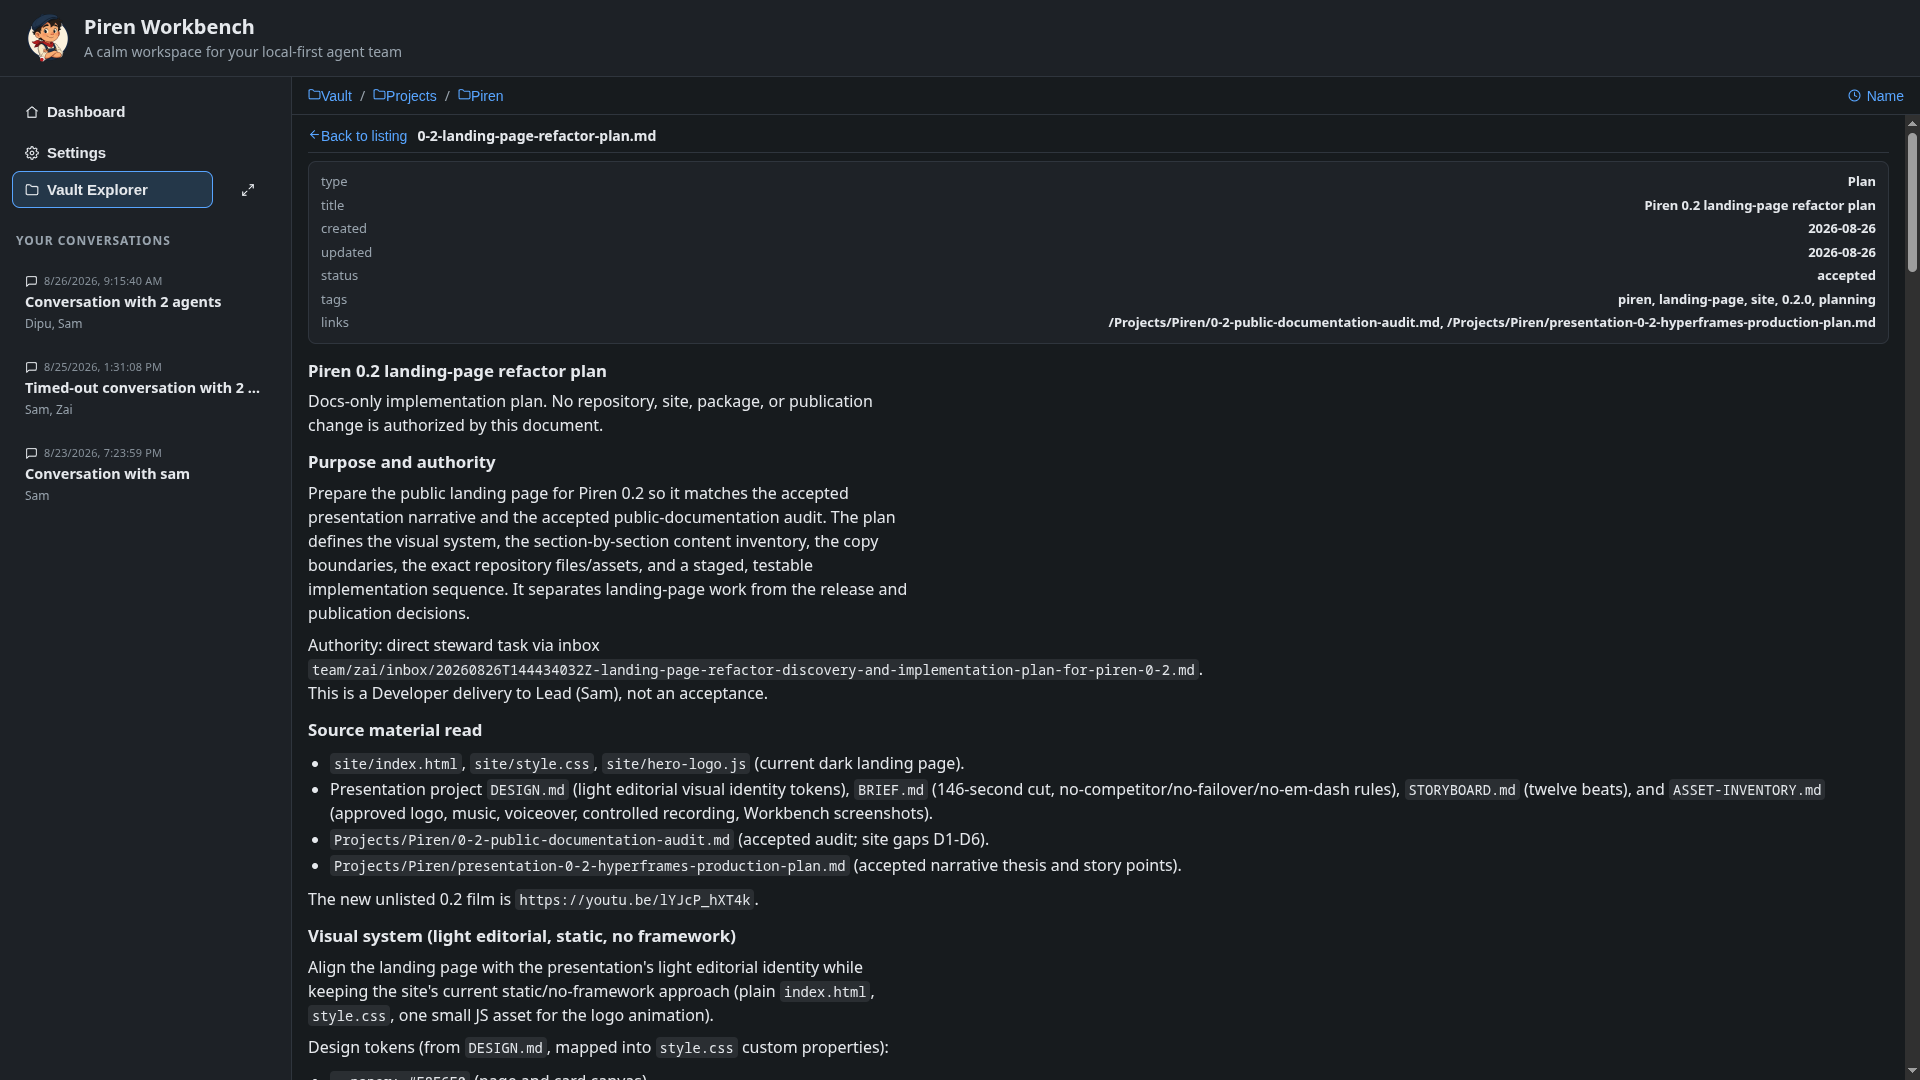Click the title value 'Piren 0.2 landing-page refactor plan'
The height and width of the screenshot is (1080, 1920).
1759,205
